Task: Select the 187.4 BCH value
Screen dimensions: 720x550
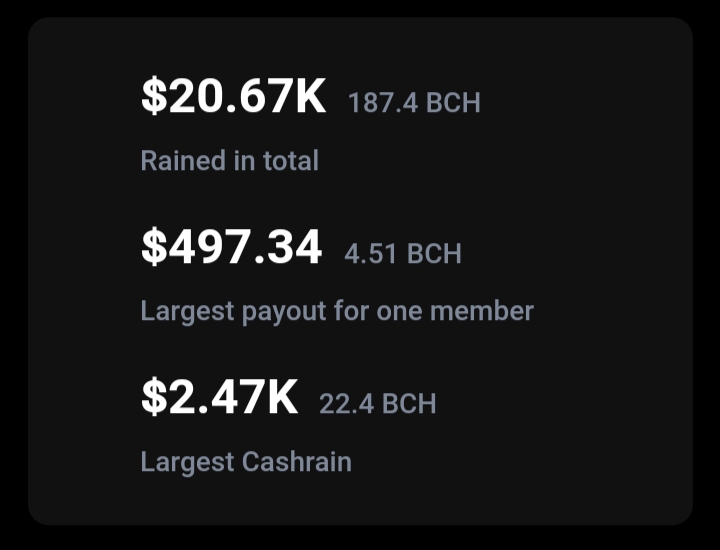Action: 414,102
